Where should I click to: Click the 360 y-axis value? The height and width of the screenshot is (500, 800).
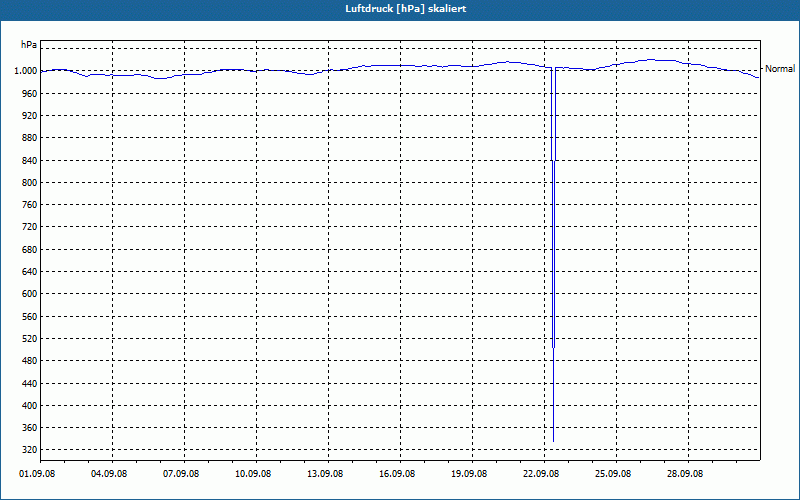(x=30, y=428)
